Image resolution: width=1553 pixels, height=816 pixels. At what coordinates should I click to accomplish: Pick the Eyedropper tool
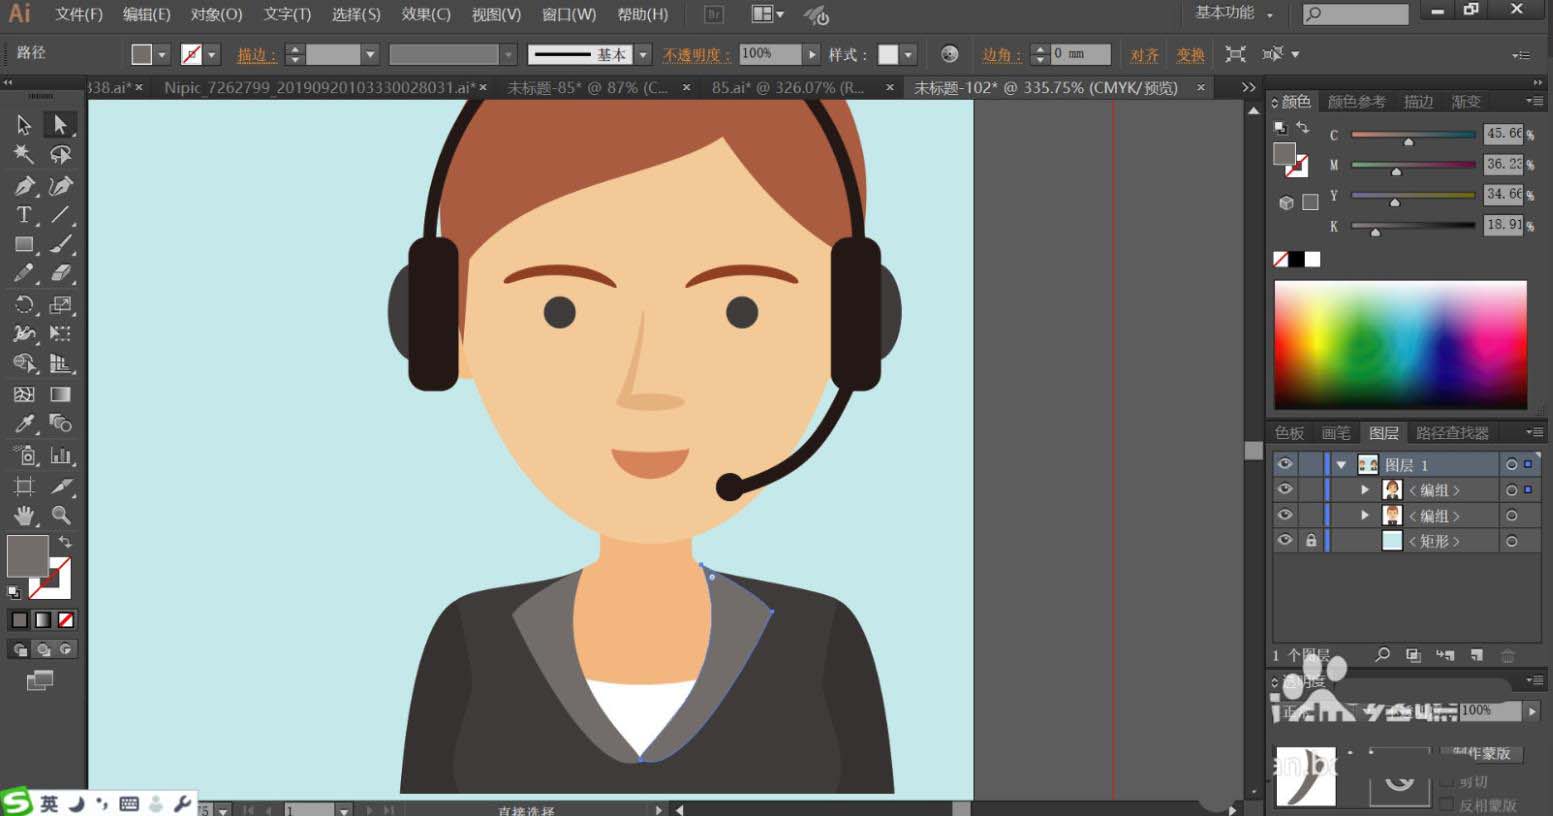pyautogui.click(x=24, y=424)
